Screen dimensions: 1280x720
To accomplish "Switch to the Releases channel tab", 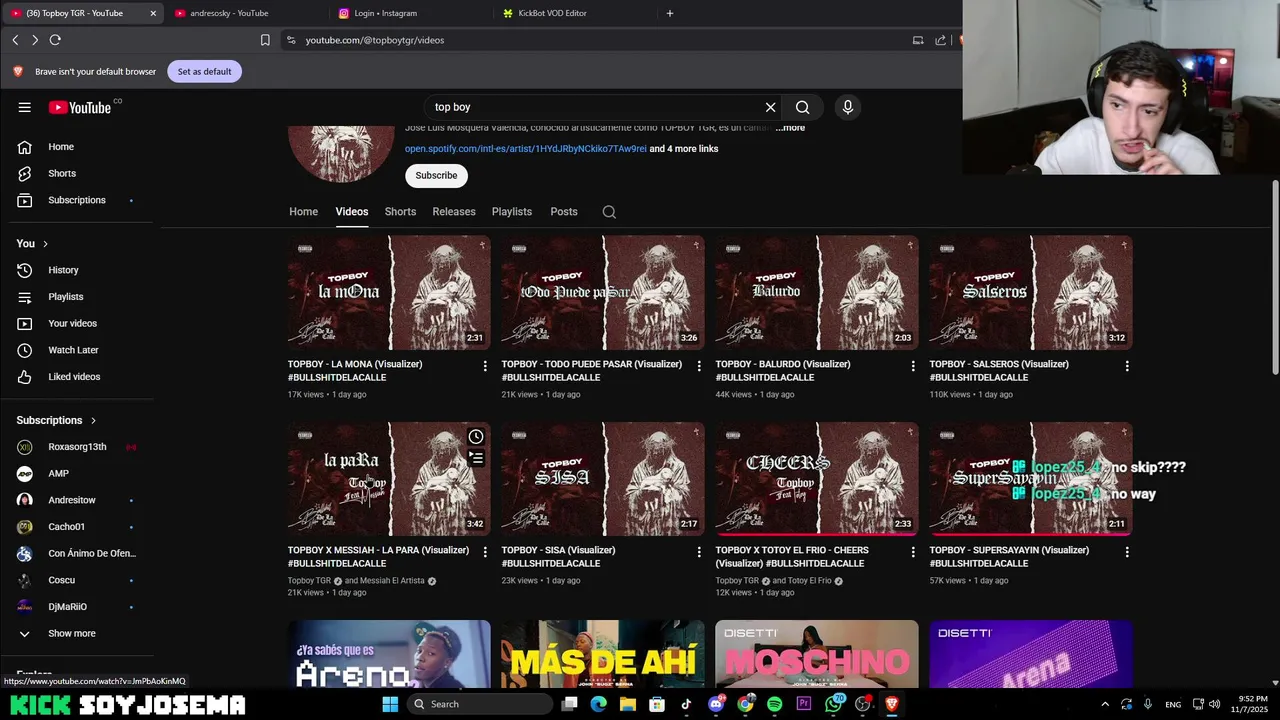I will pyautogui.click(x=454, y=212).
